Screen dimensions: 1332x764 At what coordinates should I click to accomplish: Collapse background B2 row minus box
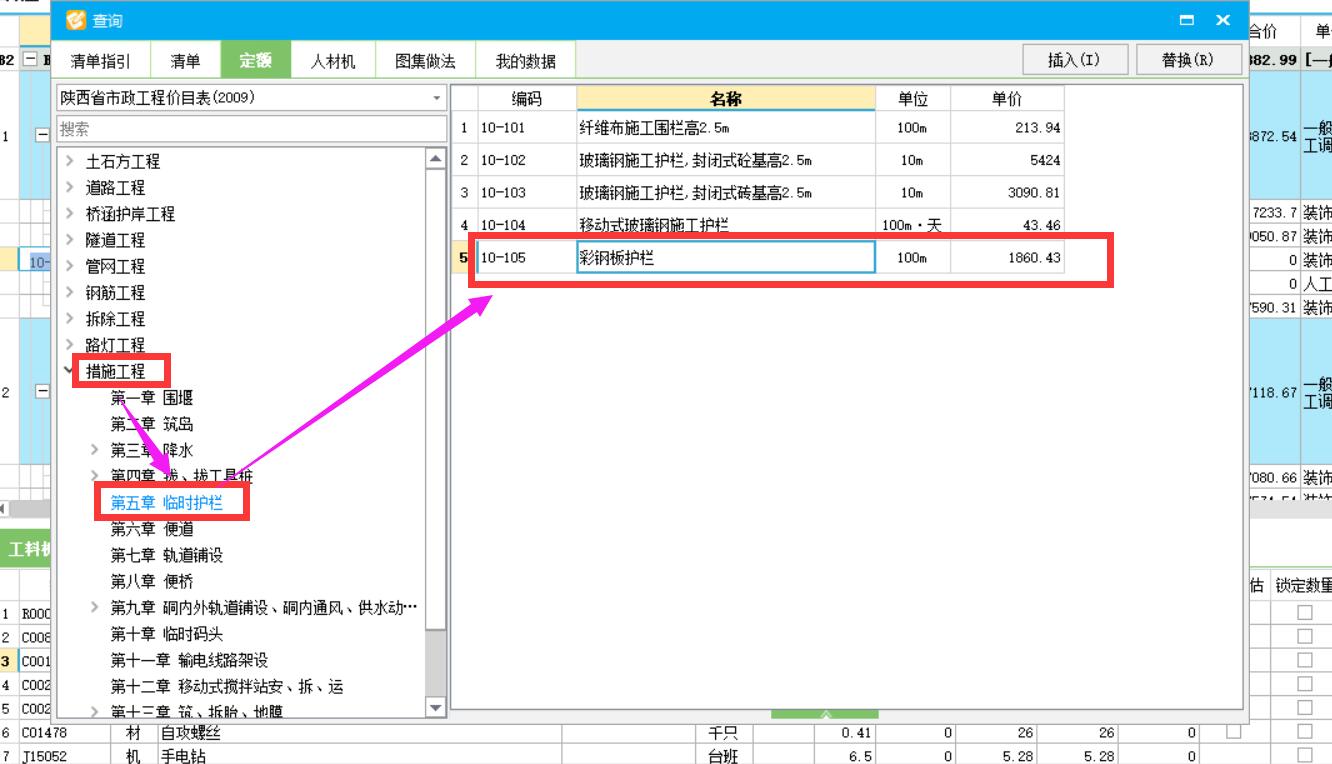click(30, 60)
